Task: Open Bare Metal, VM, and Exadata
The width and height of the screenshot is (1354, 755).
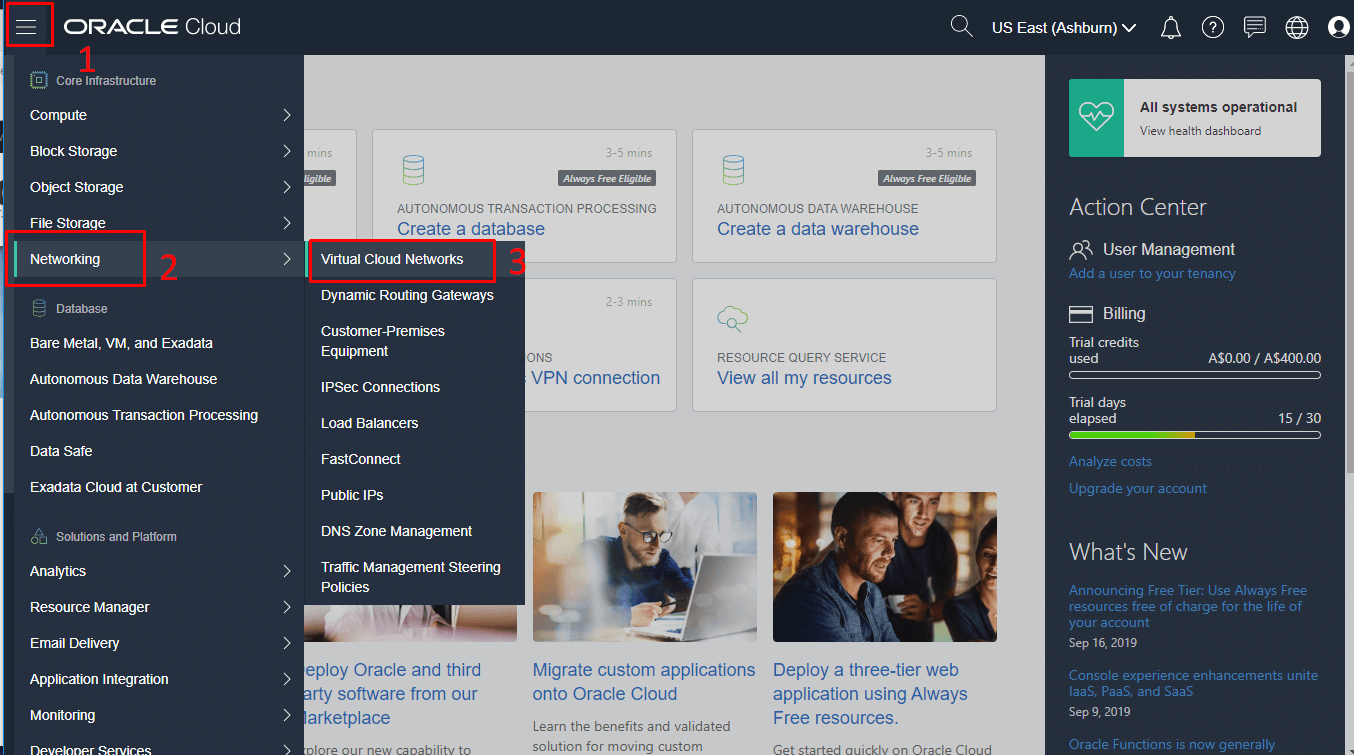Action: pos(121,343)
